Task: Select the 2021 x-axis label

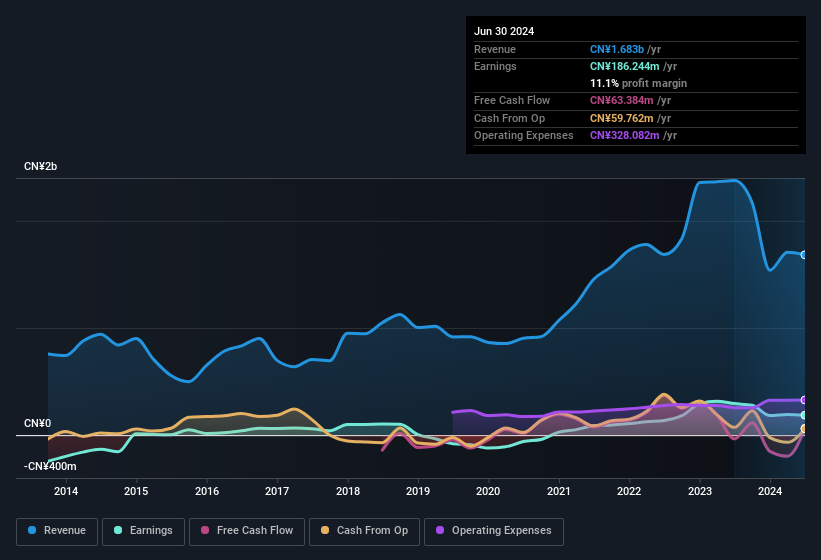Action: tap(559, 491)
